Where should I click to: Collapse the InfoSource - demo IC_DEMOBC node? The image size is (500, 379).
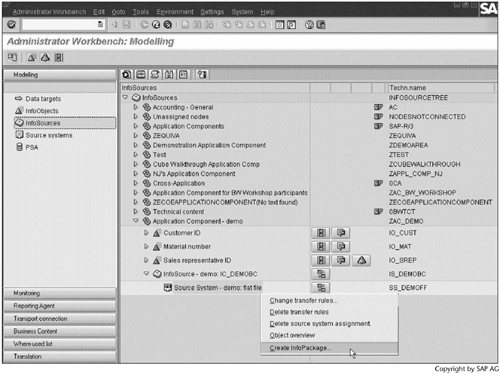pyautogui.click(x=146, y=274)
